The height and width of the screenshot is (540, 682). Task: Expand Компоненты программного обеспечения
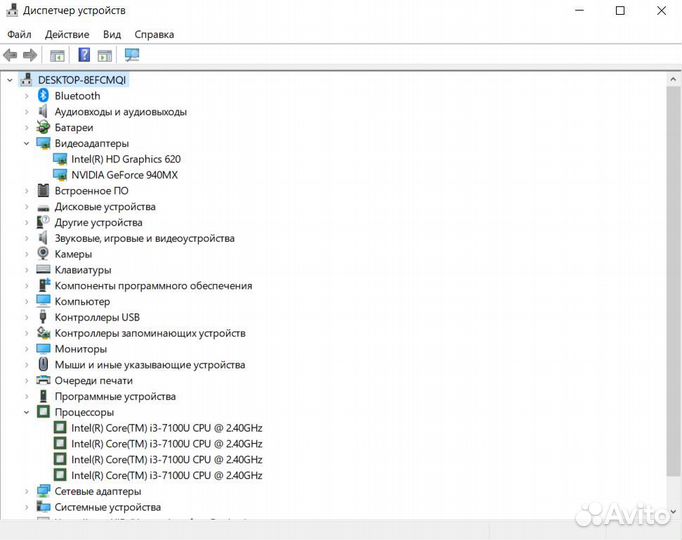click(x=27, y=286)
